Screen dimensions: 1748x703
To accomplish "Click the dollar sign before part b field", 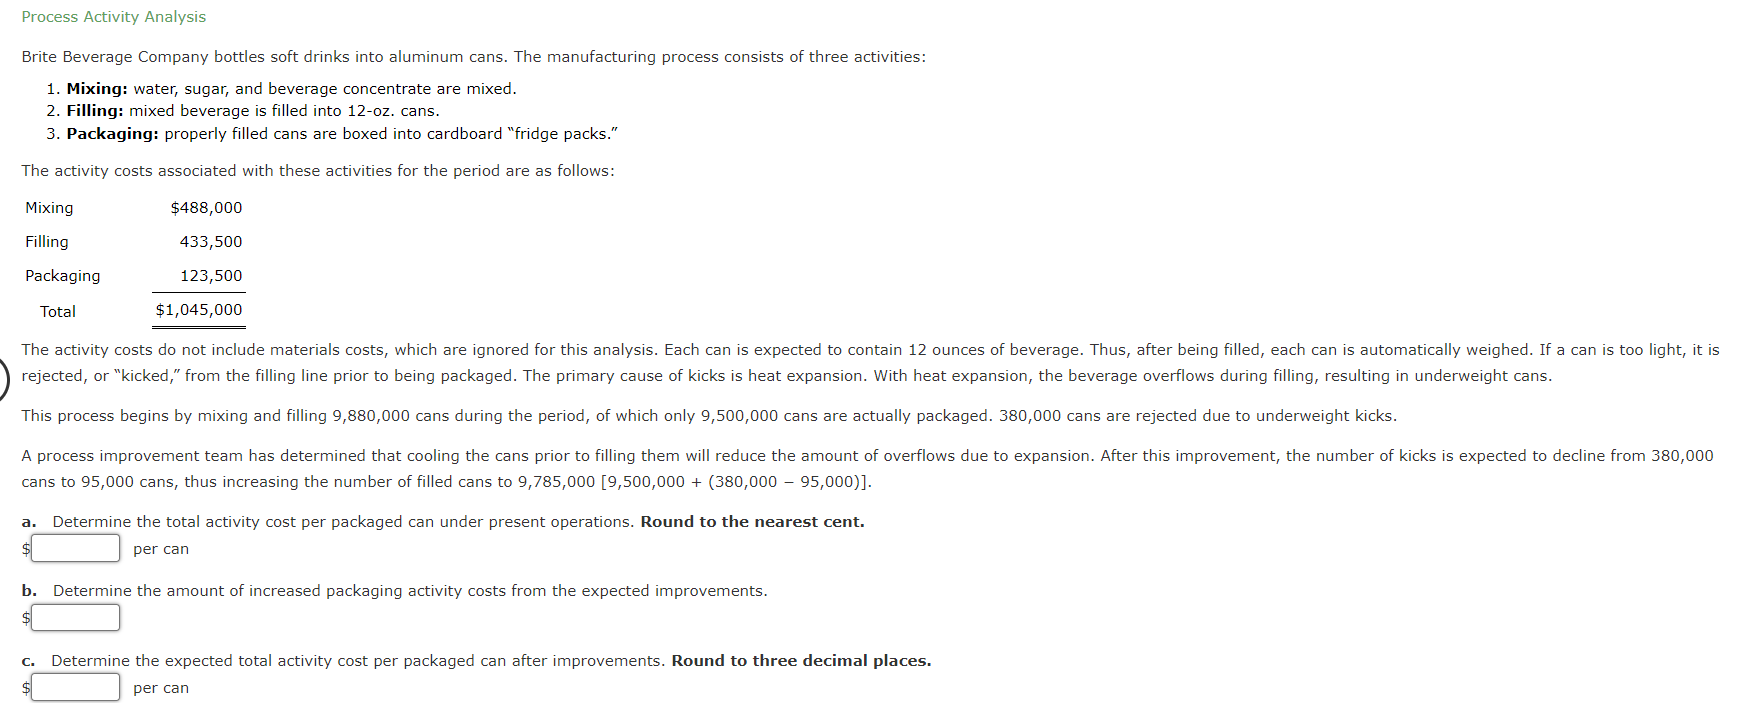I will click(25, 617).
